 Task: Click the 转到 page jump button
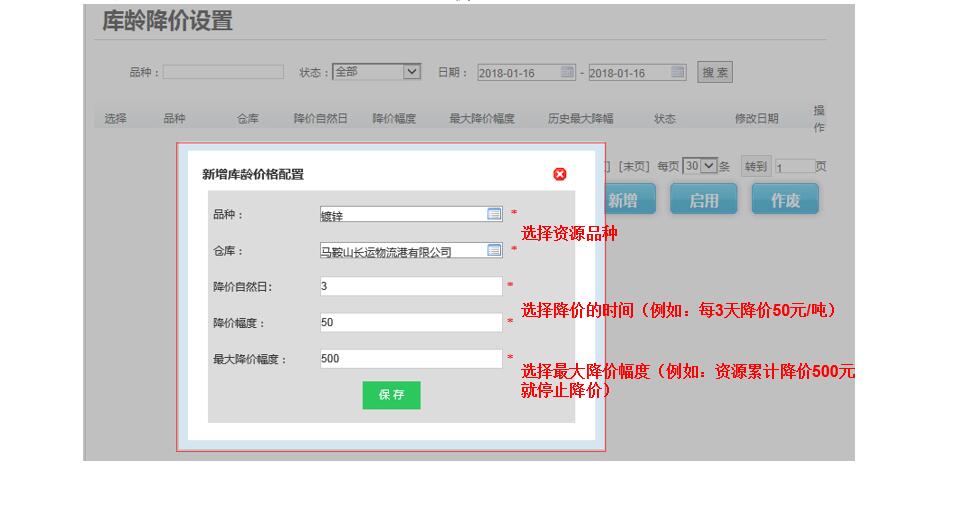pos(755,166)
